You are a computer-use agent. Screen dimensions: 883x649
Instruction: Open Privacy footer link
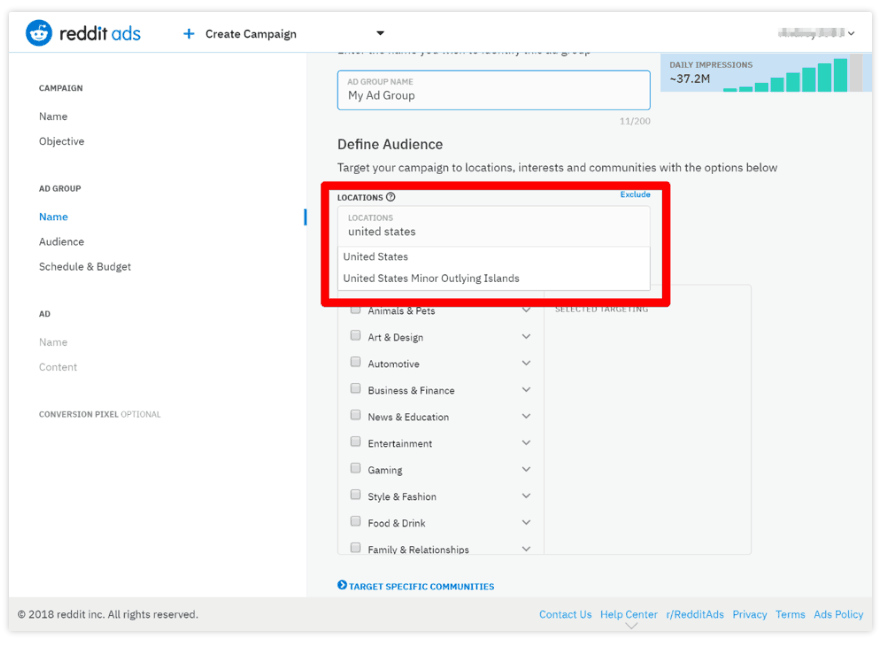pos(750,615)
